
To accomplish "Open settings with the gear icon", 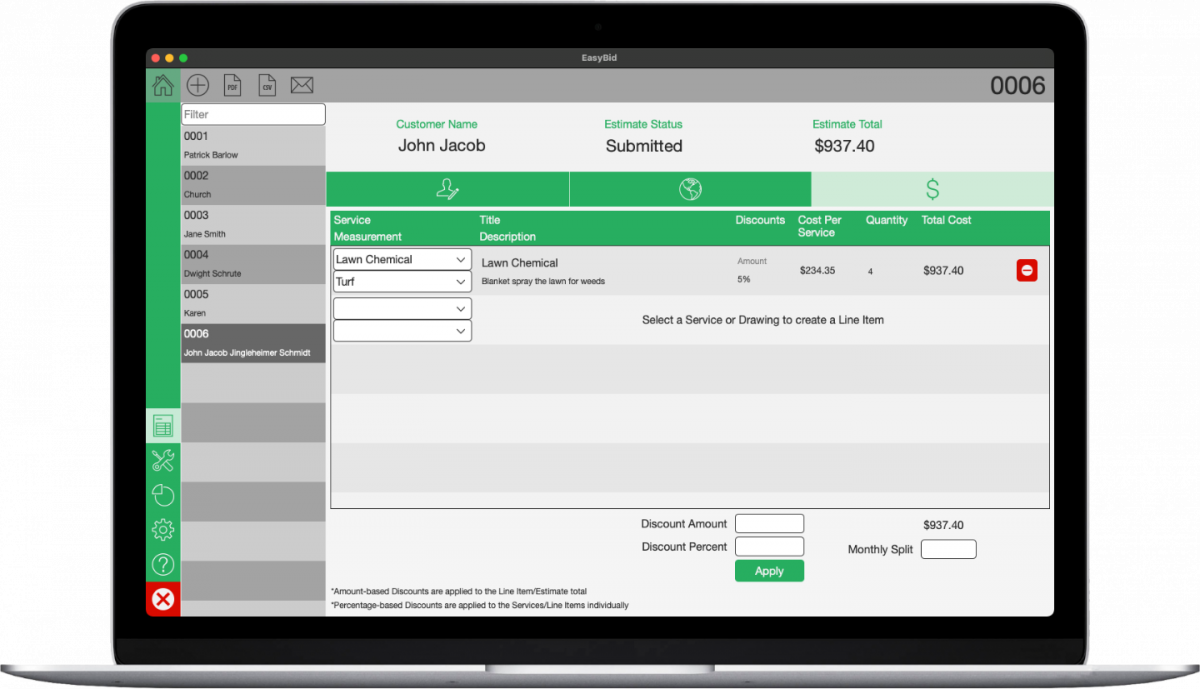I will coord(162,529).
